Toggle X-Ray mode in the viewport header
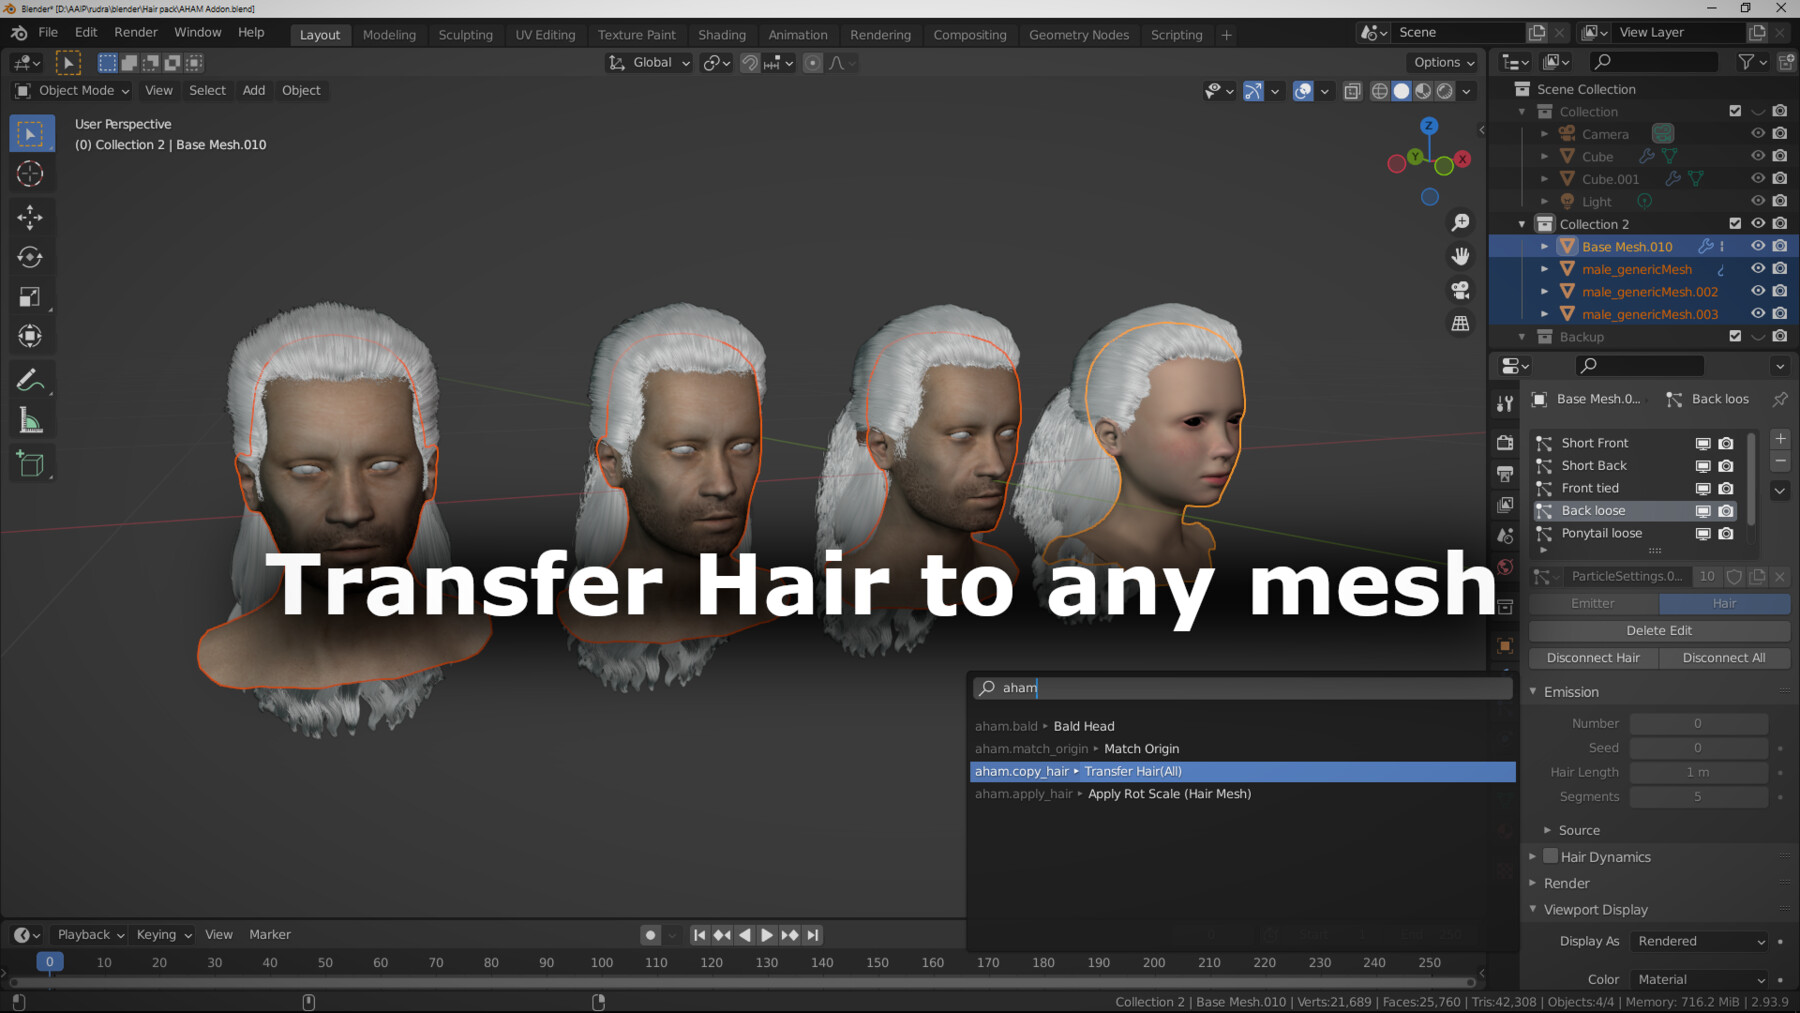 click(1352, 90)
